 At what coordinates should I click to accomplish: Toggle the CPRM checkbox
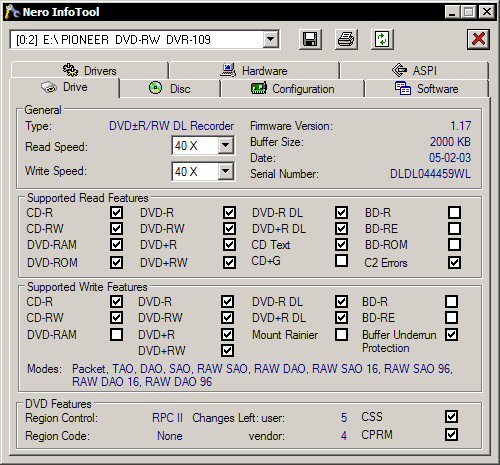(451, 434)
